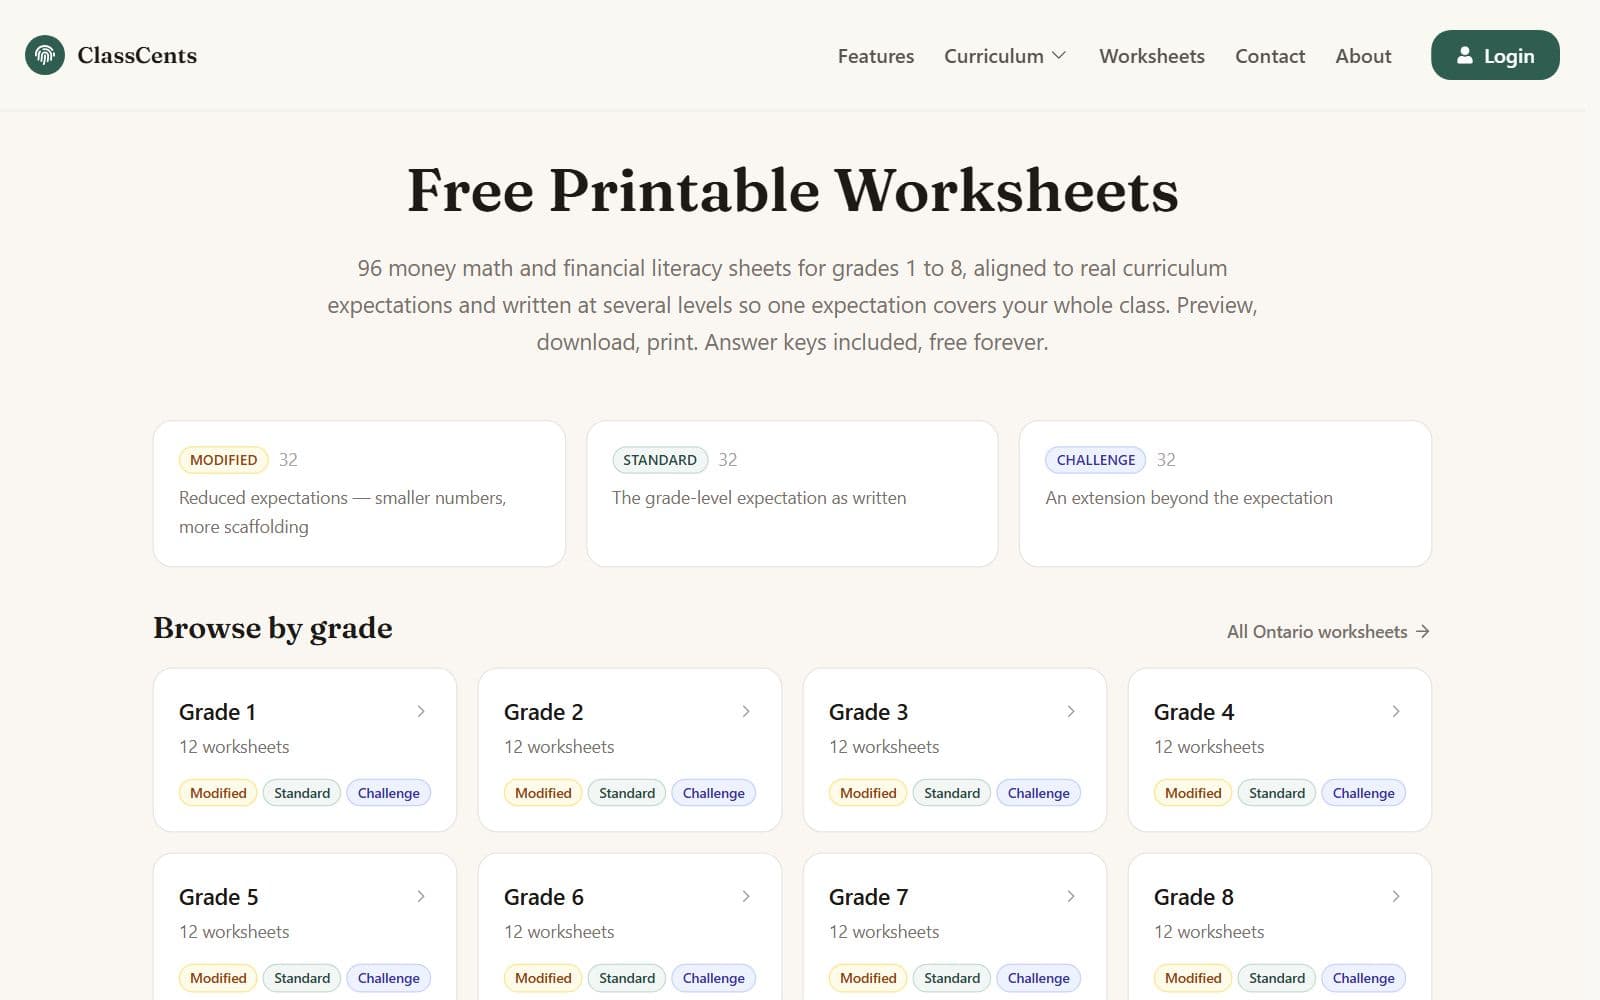This screenshot has height=1000, width=1600.
Task: Click the chevron arrow on Grade 6 card
Action: (746, 896)
